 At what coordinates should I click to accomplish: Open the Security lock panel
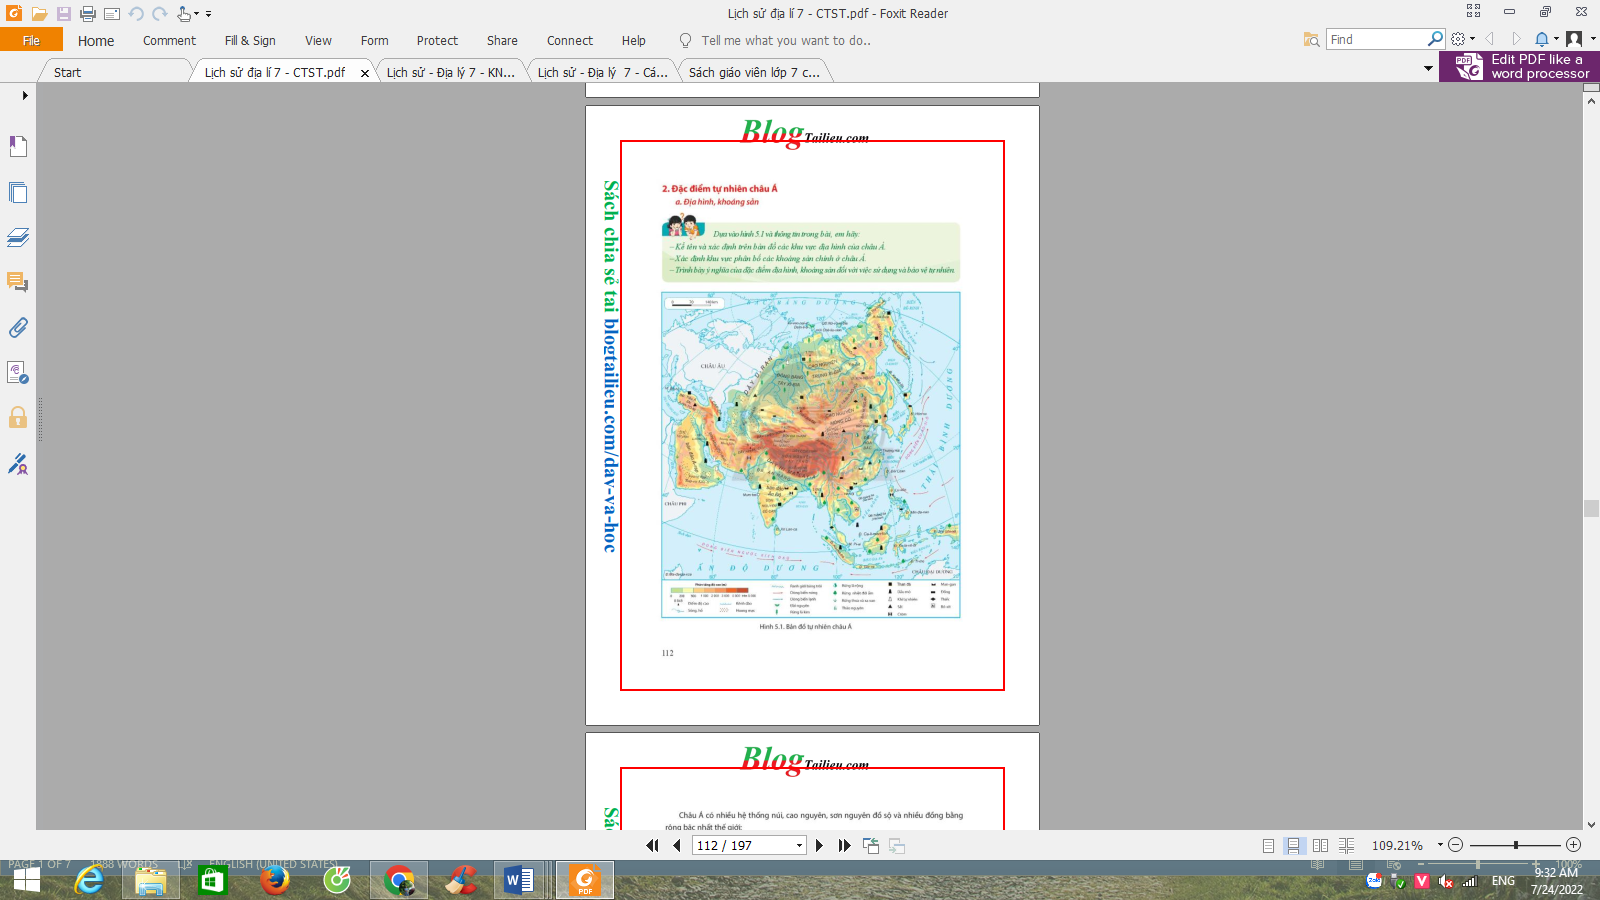coord(18,417)
